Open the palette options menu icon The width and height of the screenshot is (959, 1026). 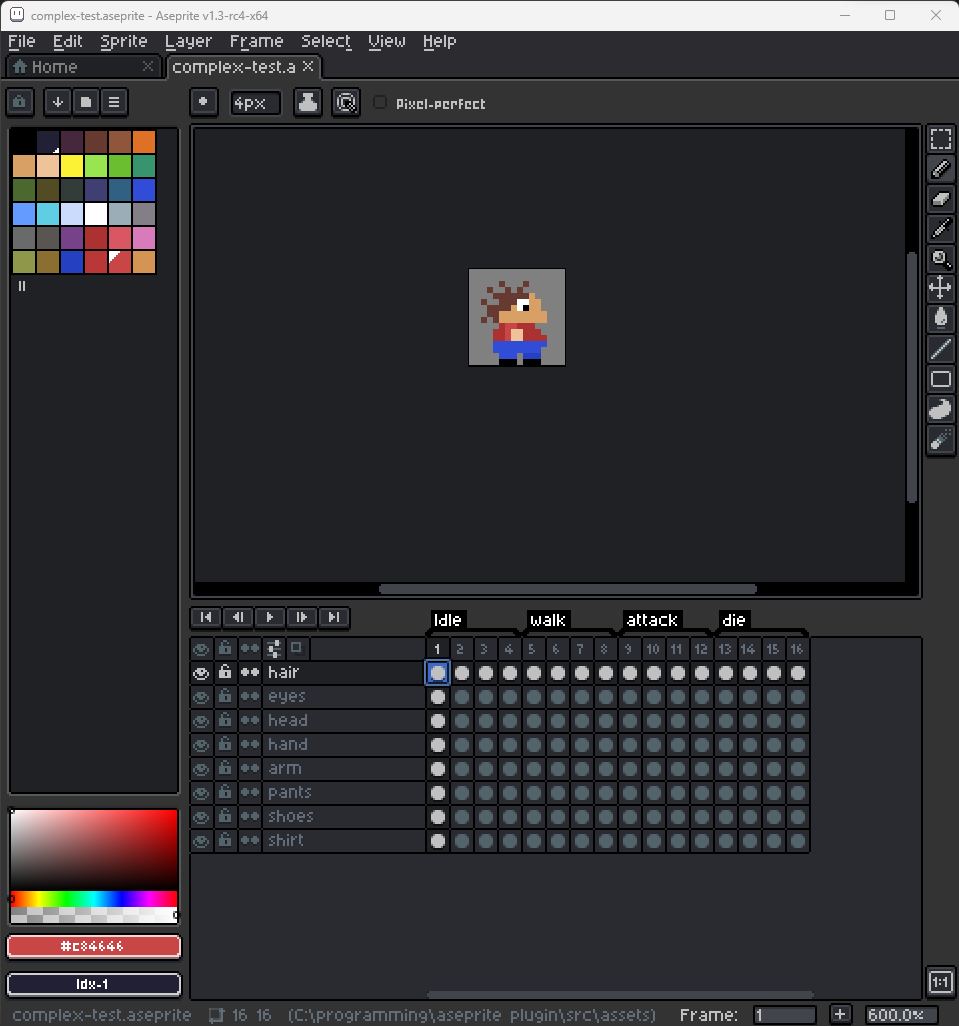[114, 102]
